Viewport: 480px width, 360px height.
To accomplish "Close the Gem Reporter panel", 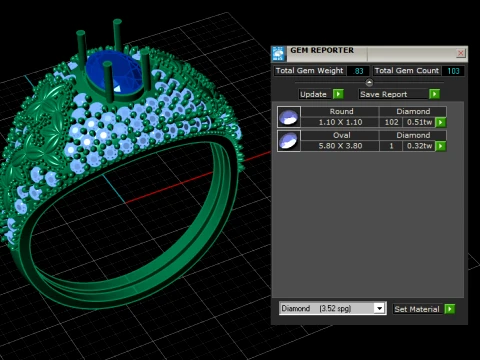I will (x=461, y=53).
